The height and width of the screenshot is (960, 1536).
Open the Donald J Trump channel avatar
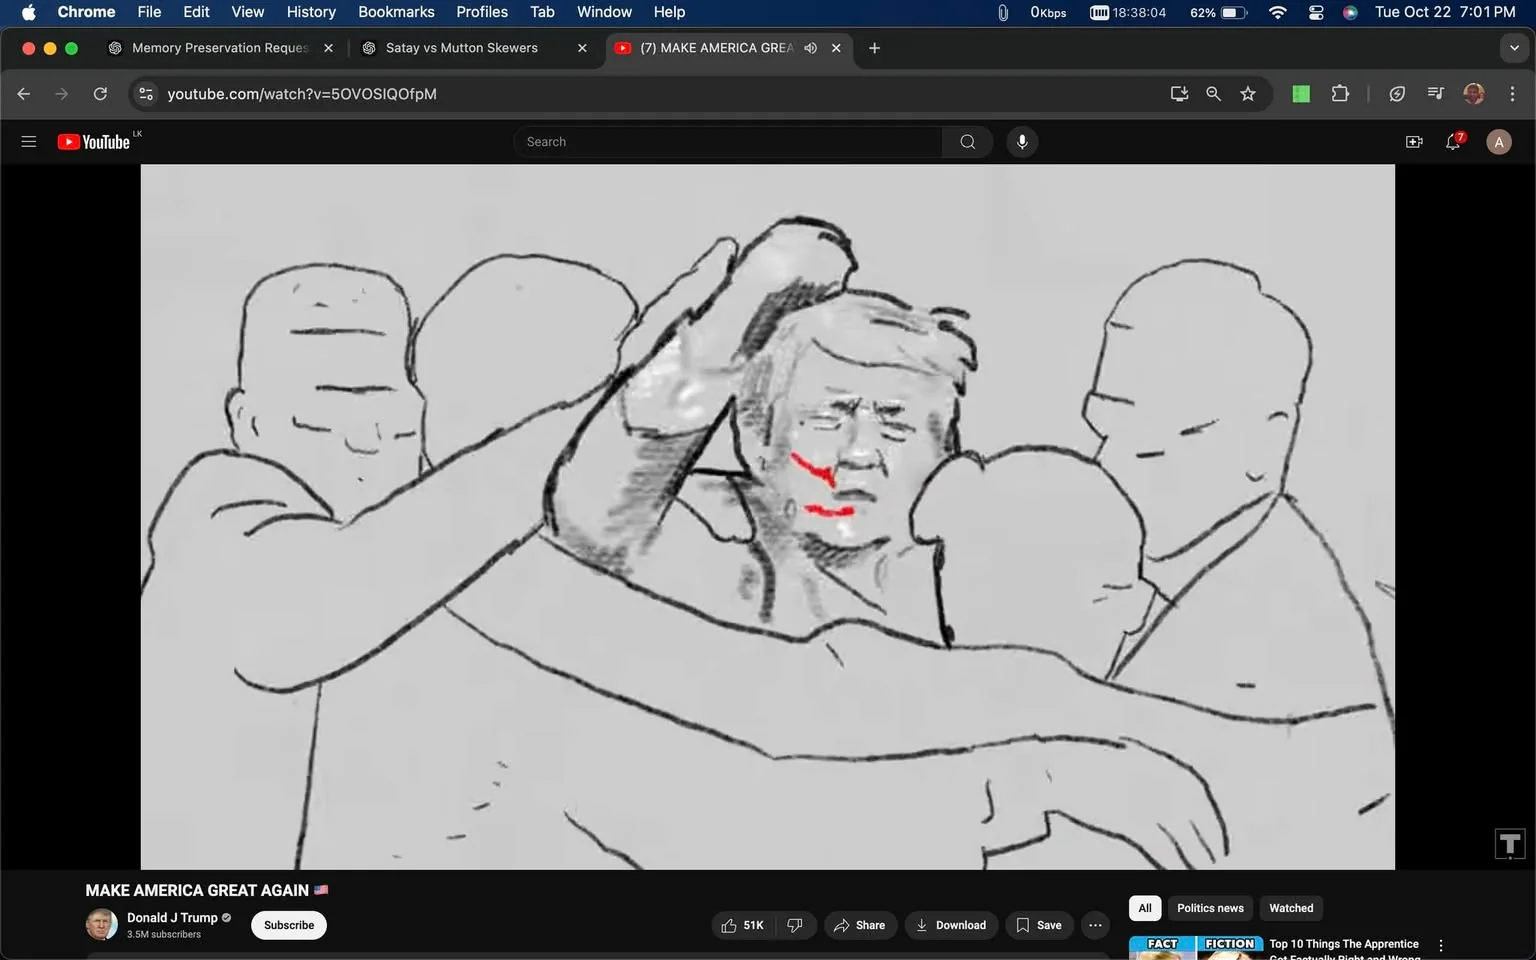(101, 925)
